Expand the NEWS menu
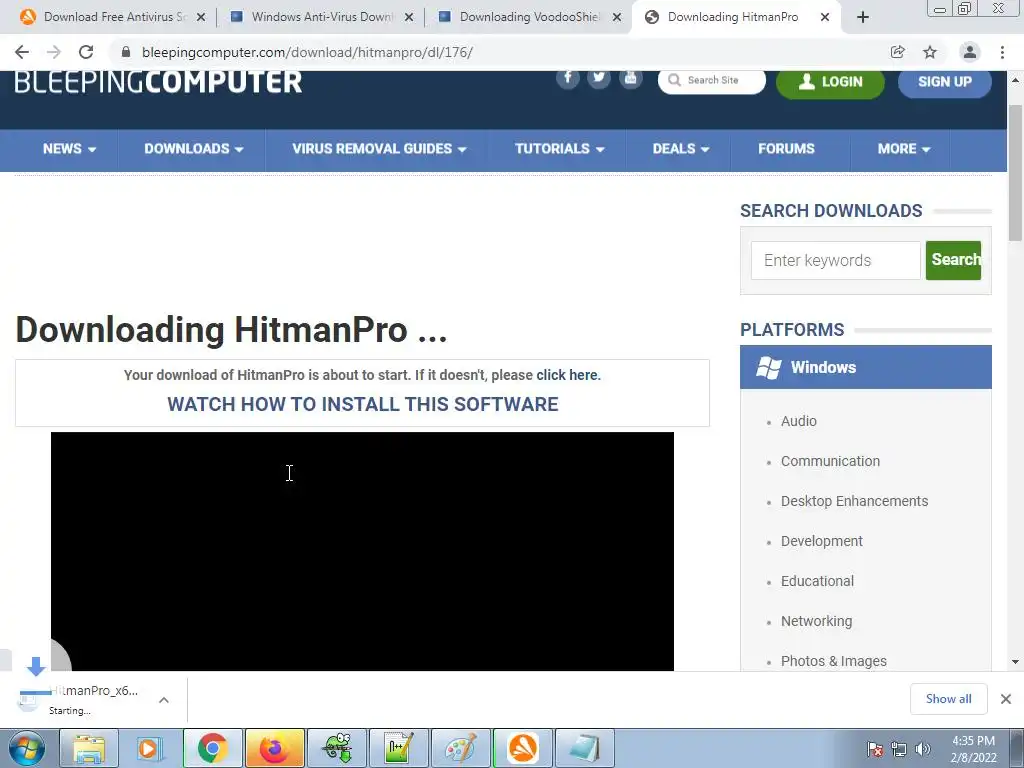Viewport: 1024px width, 768px height. coord(69,149)
